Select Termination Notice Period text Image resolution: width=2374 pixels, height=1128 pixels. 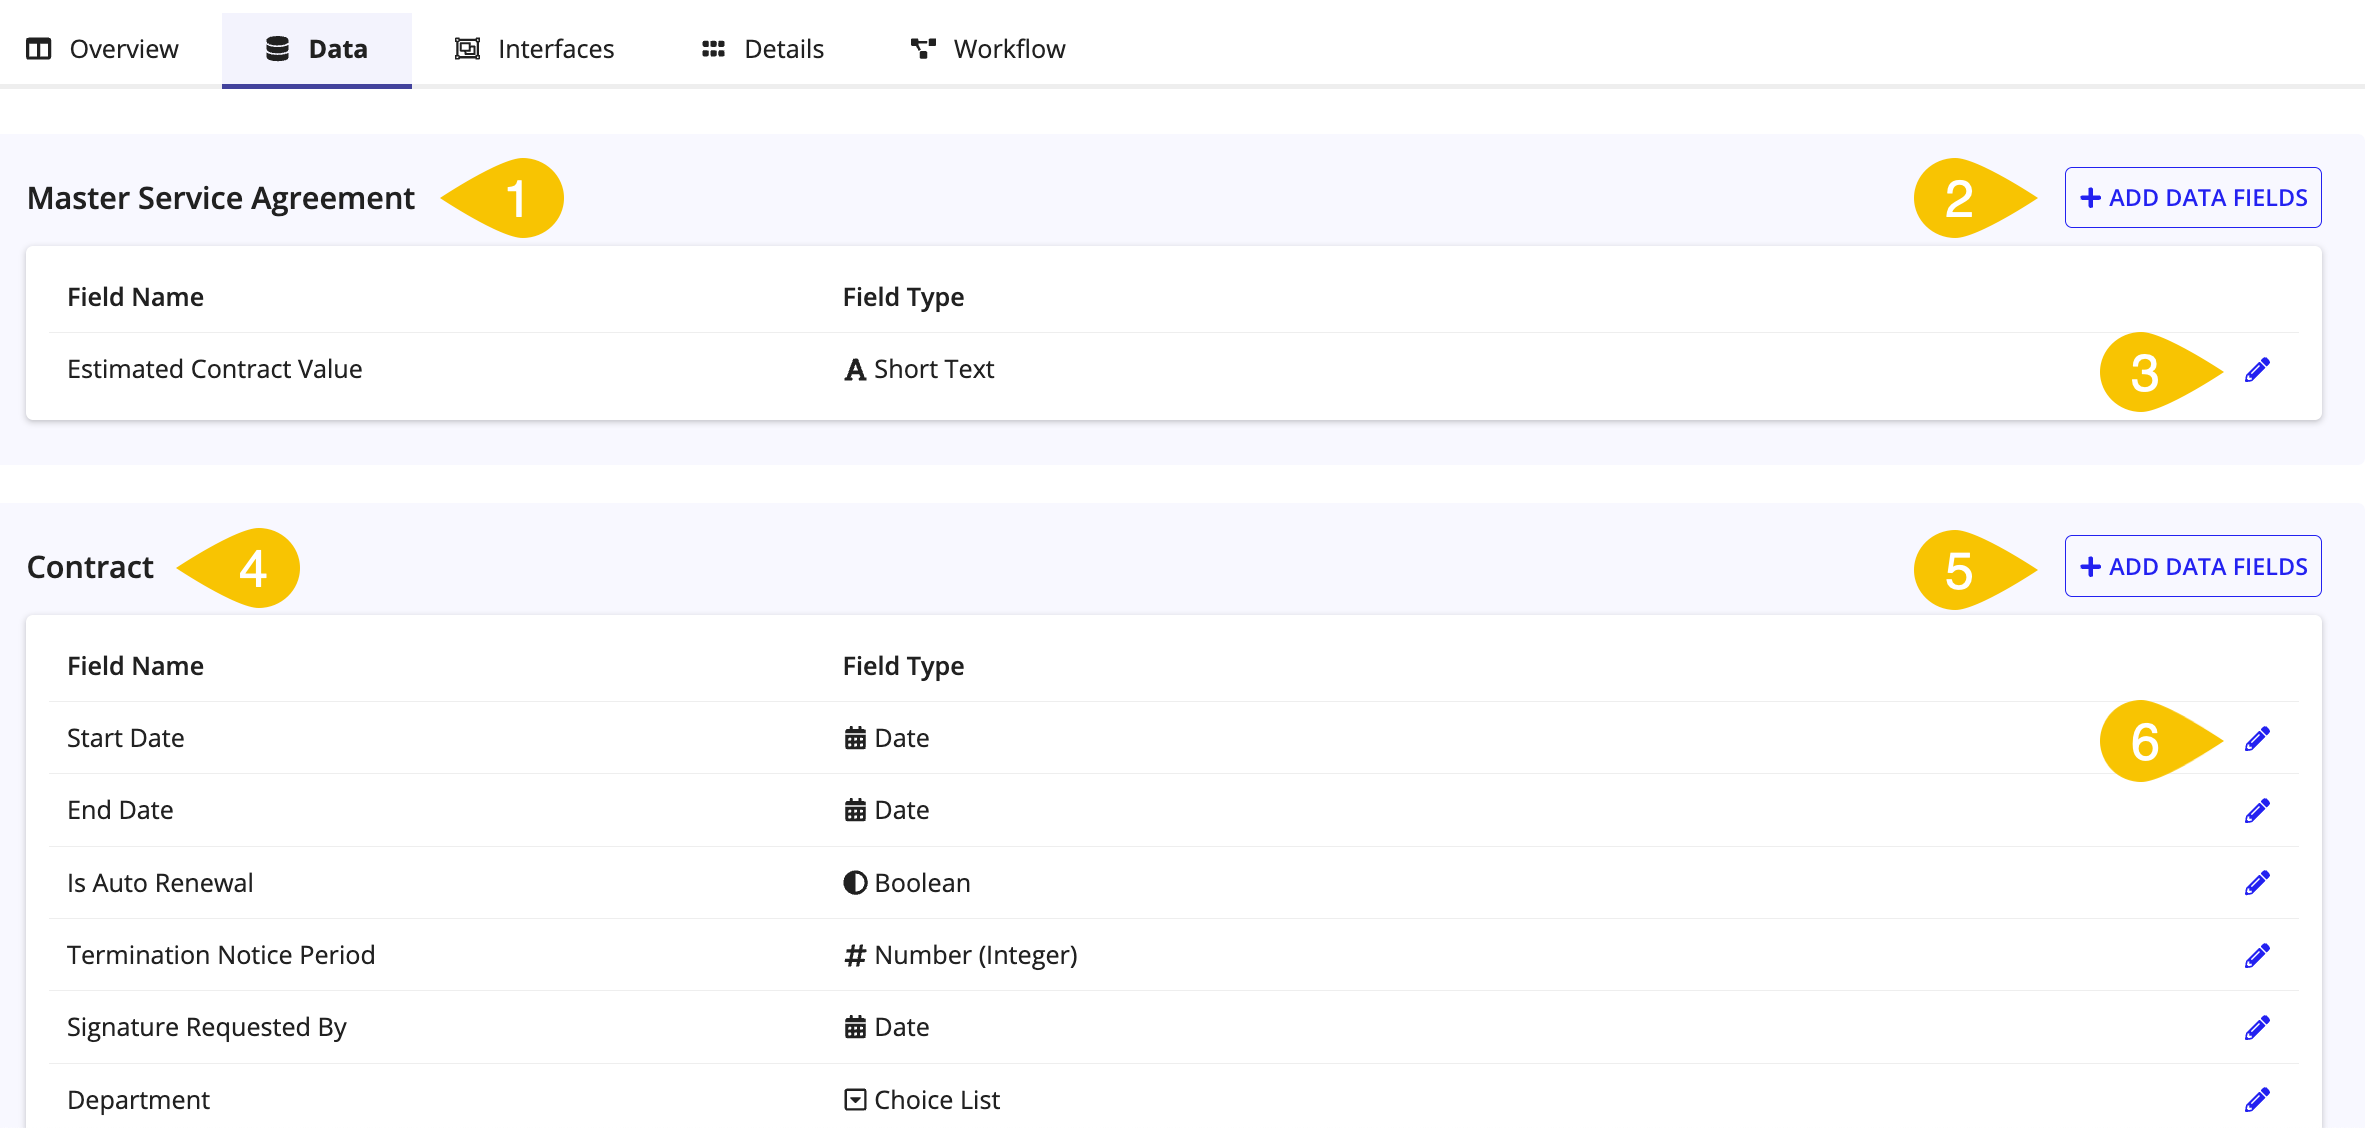pos(221,955)
